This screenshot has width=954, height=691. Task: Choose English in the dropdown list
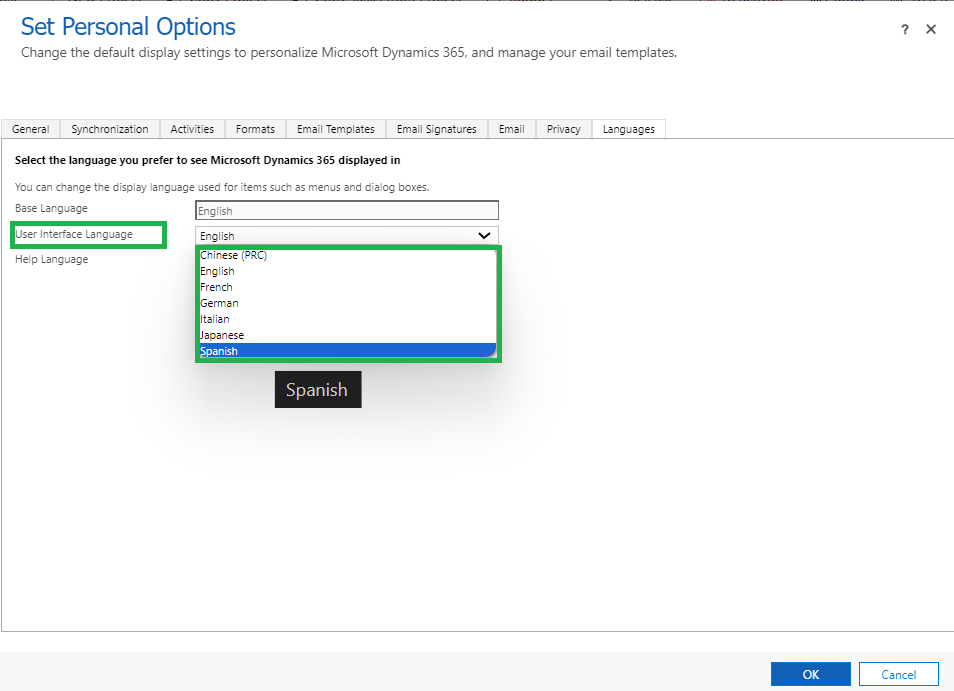click(x=348, y=271)
